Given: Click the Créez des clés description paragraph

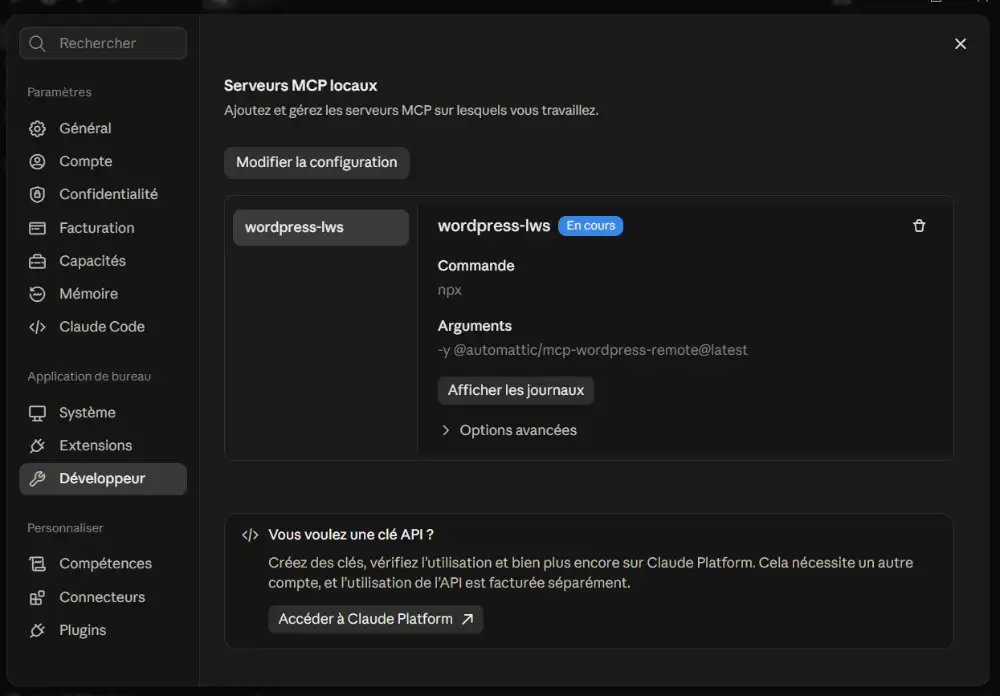Looking at the screenshot, I should [591, 573].
